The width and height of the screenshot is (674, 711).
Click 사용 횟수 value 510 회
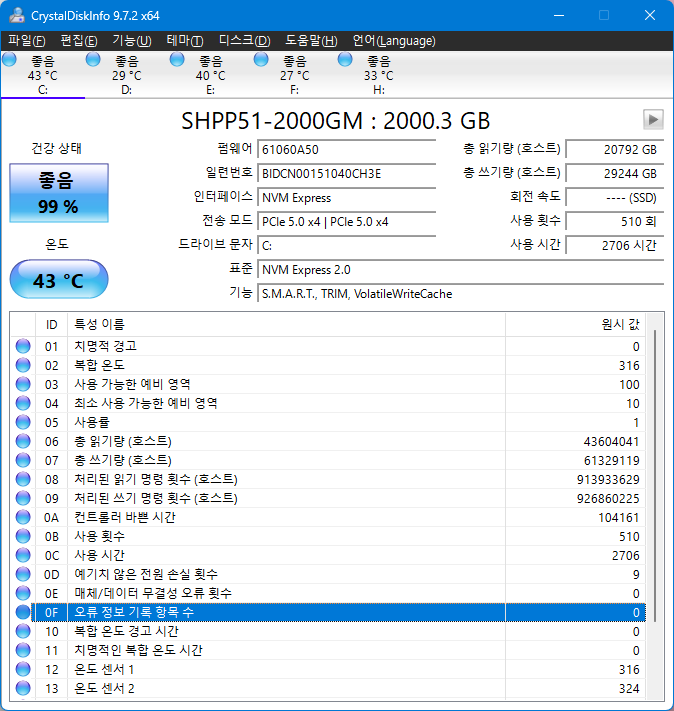click(615, 221)
